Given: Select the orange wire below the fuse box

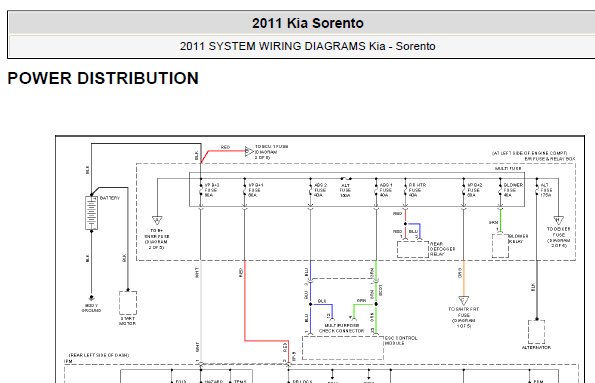Looking at the screenshot, I should pyautogui.click(x=464, y=278).
